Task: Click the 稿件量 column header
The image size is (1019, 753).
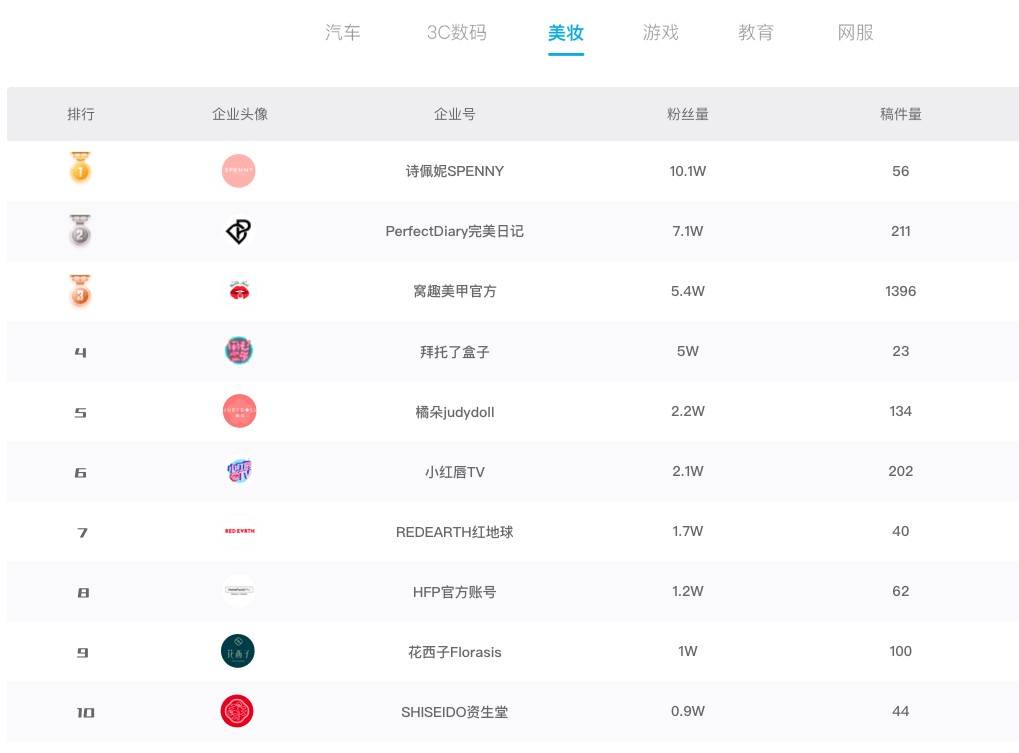Action: [x=900, y=114]
